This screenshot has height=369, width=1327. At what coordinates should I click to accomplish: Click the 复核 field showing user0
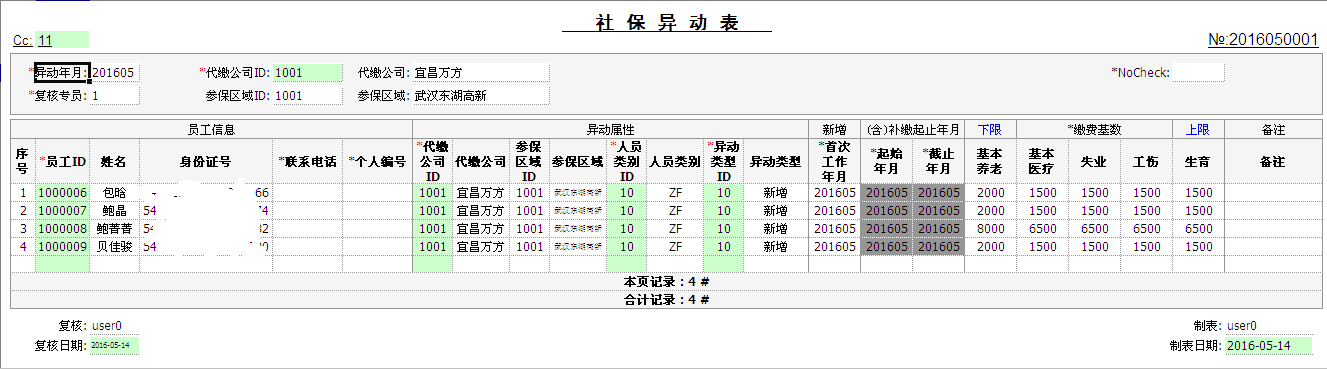(115, 325)
